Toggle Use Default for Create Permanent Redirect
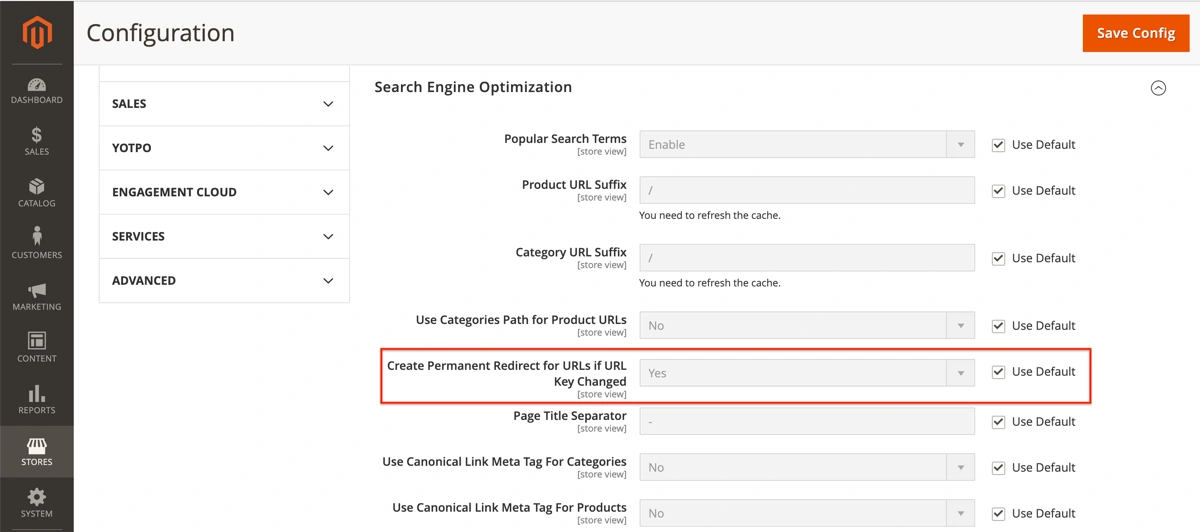This screenshot has height=532, width=1200. pos(998,372)
